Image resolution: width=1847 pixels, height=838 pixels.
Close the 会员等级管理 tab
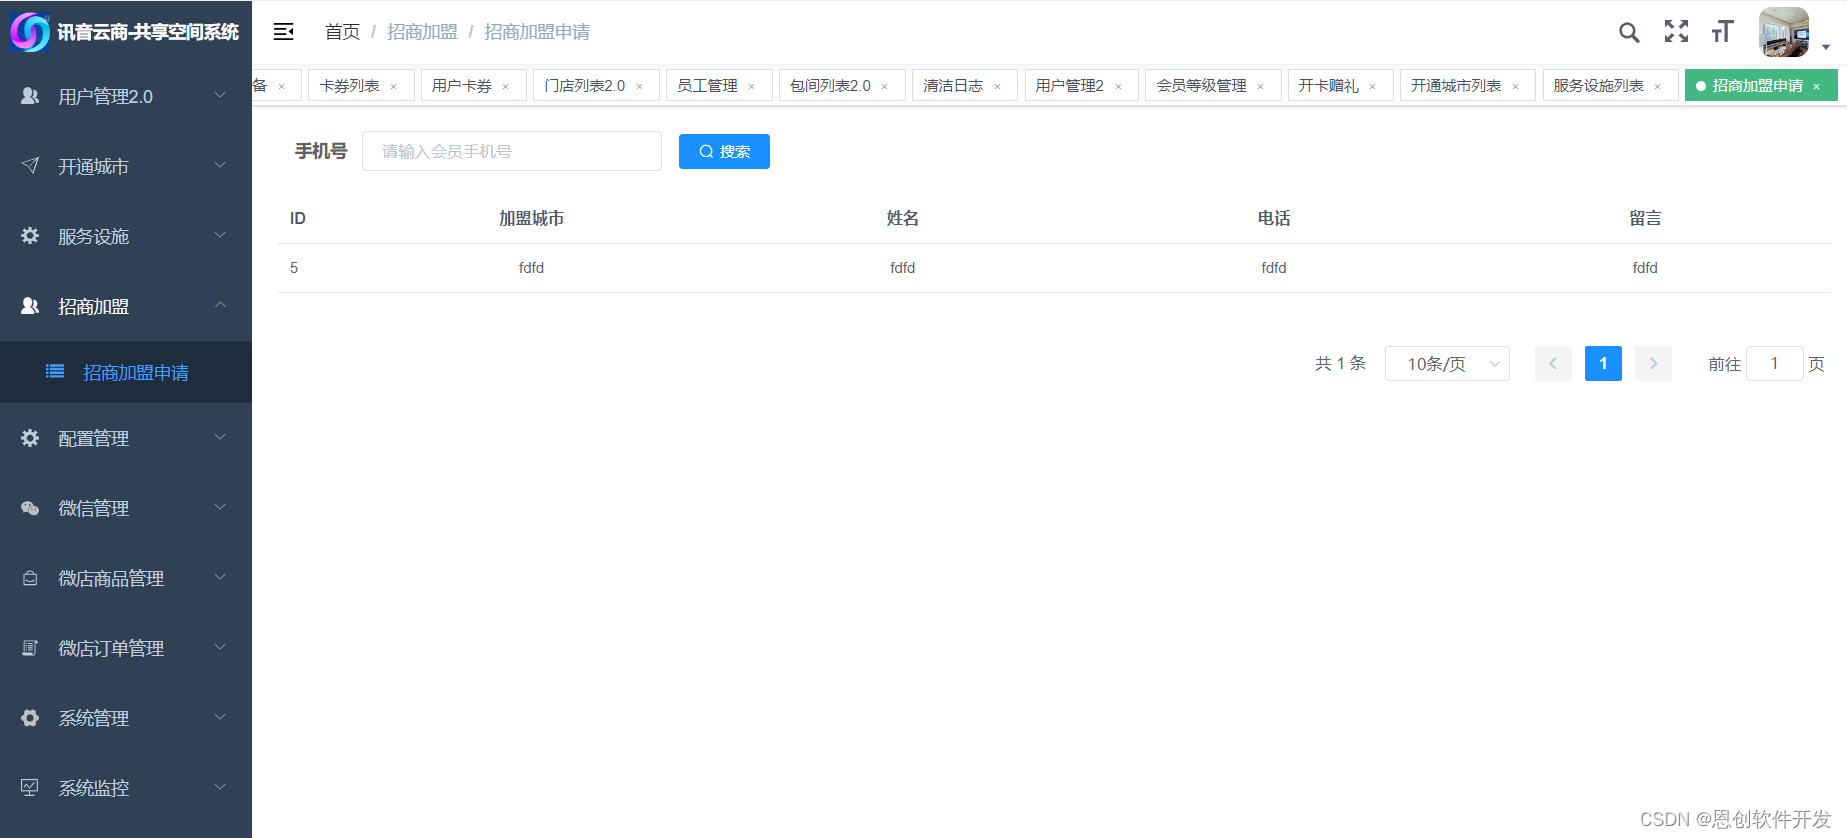[1261, 86]
